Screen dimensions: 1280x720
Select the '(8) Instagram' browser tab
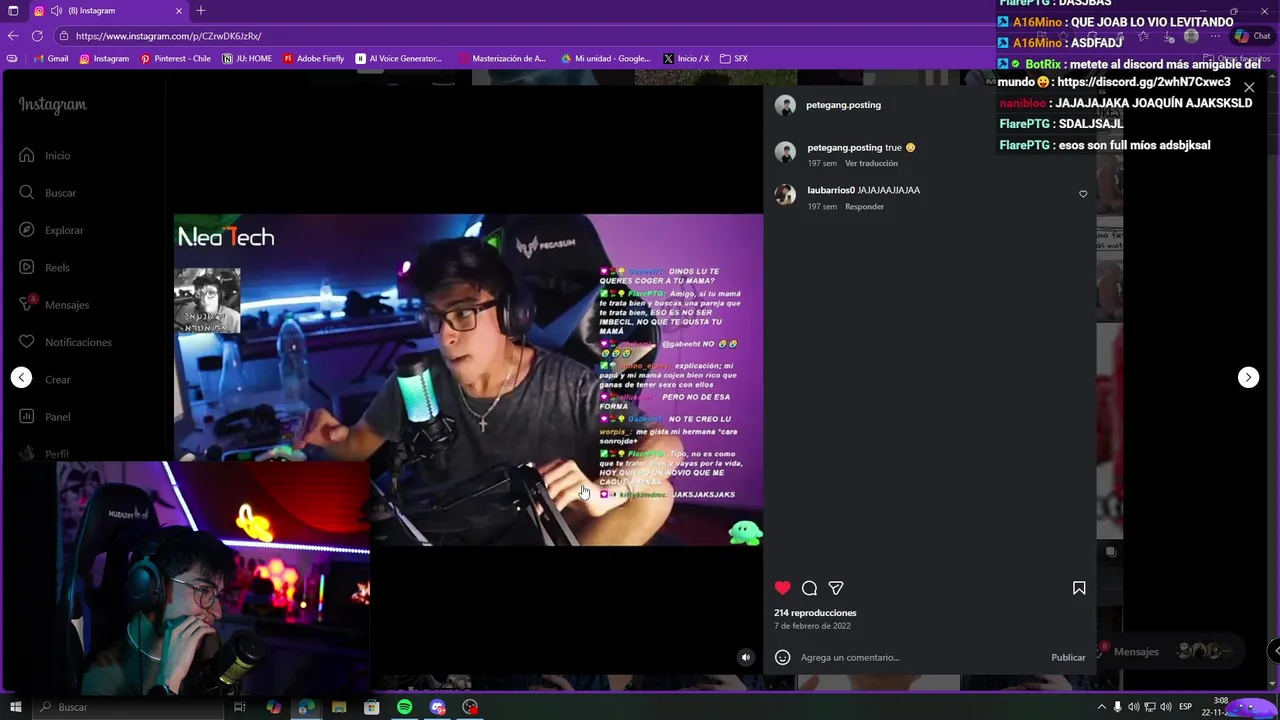coord(108,11)
